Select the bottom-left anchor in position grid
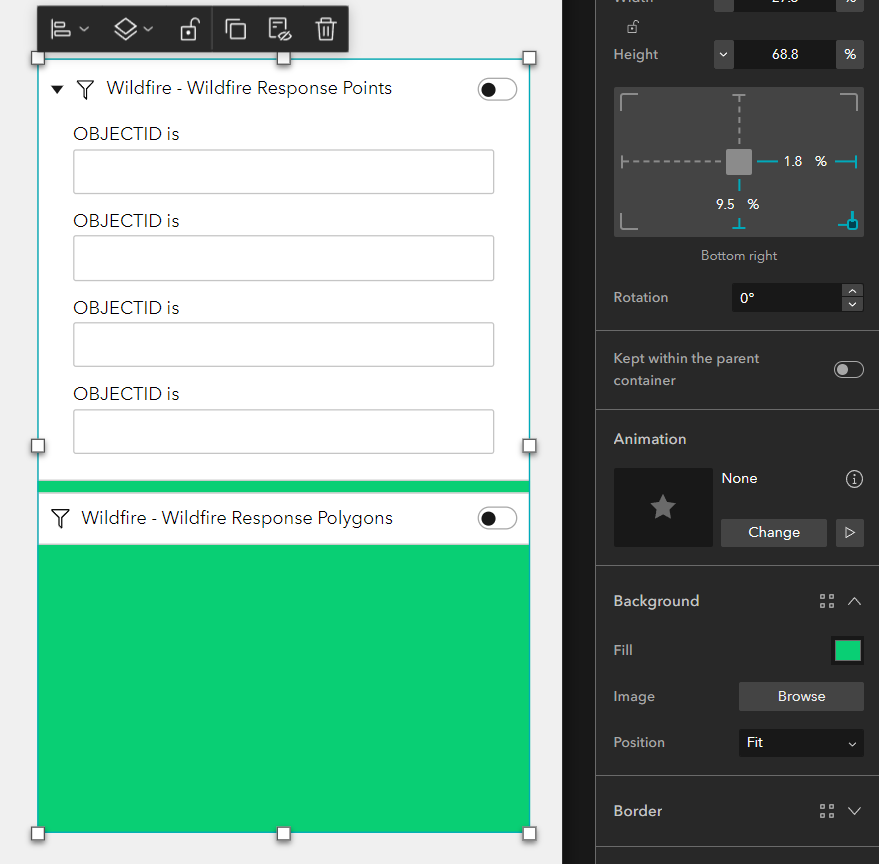Viewport: 879px width, 864px height. (629, 221)
